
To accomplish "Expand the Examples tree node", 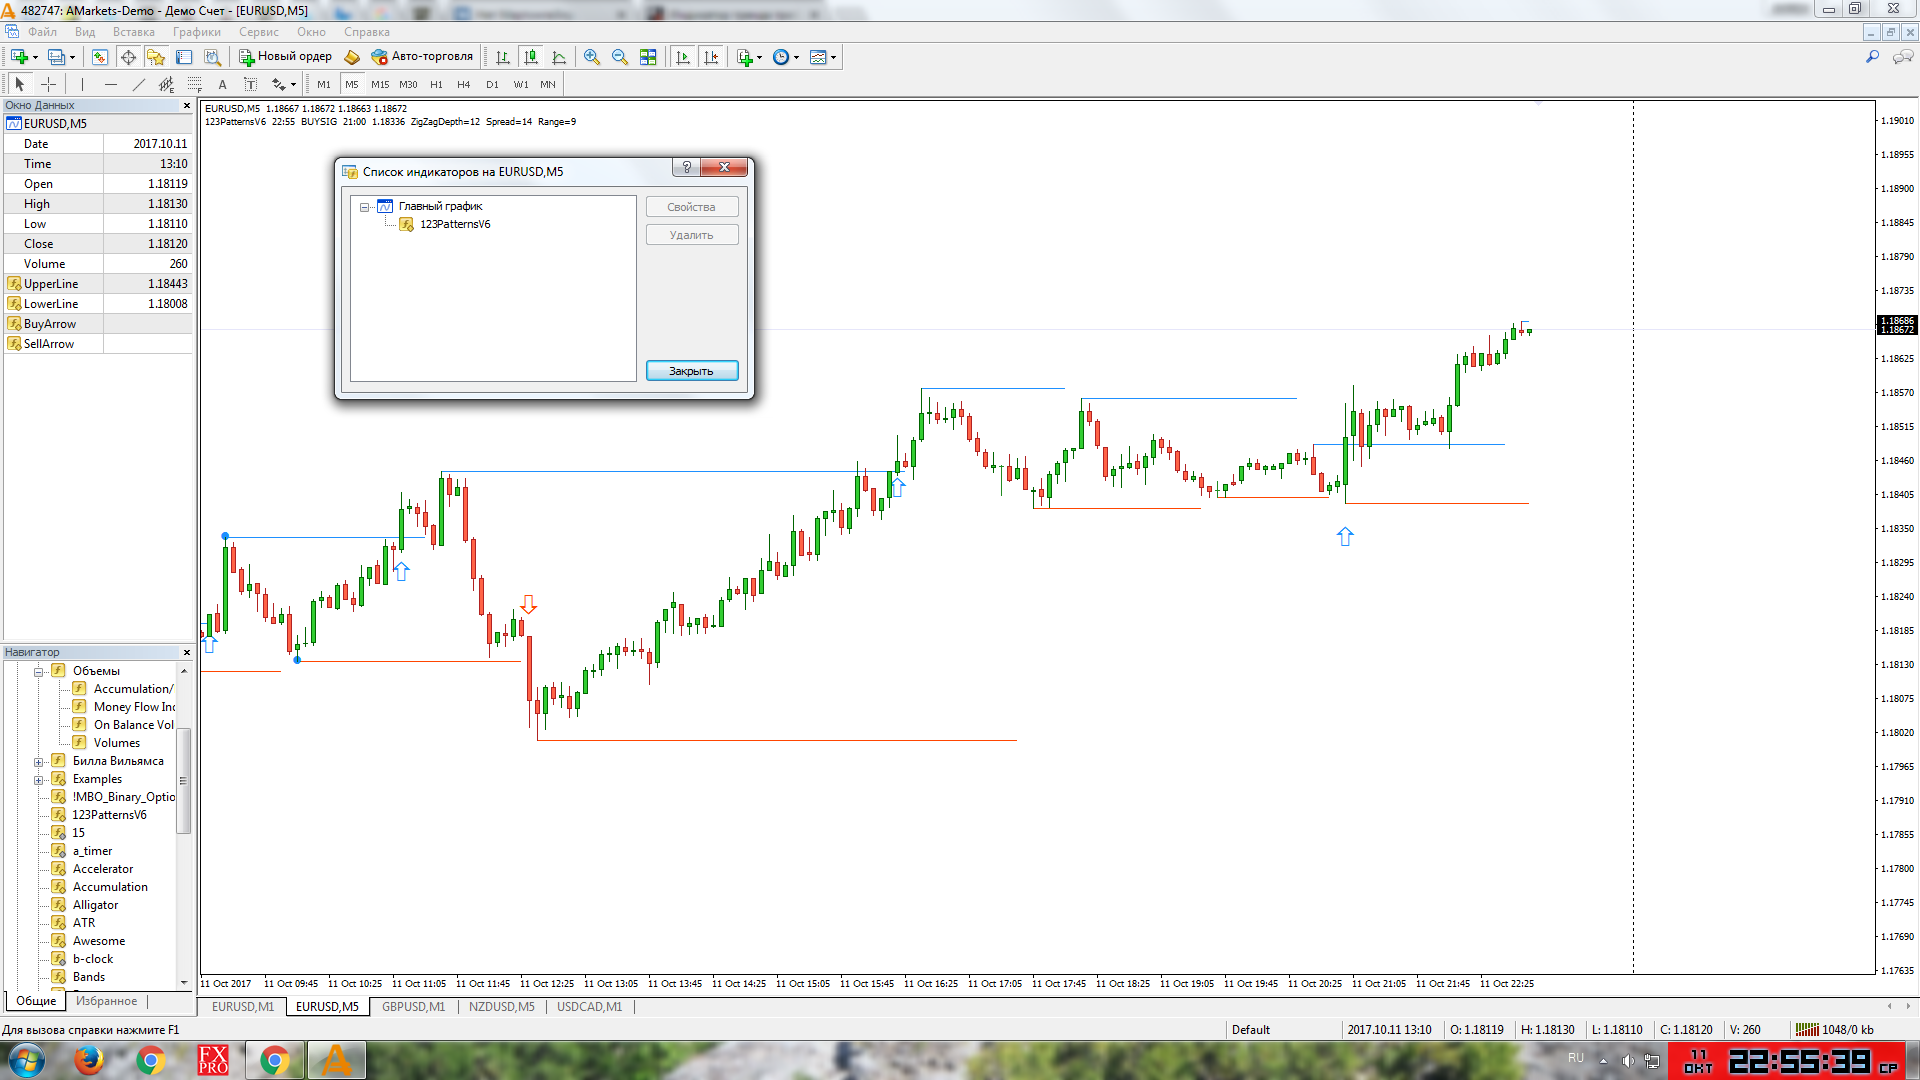I will click(38, 779).
